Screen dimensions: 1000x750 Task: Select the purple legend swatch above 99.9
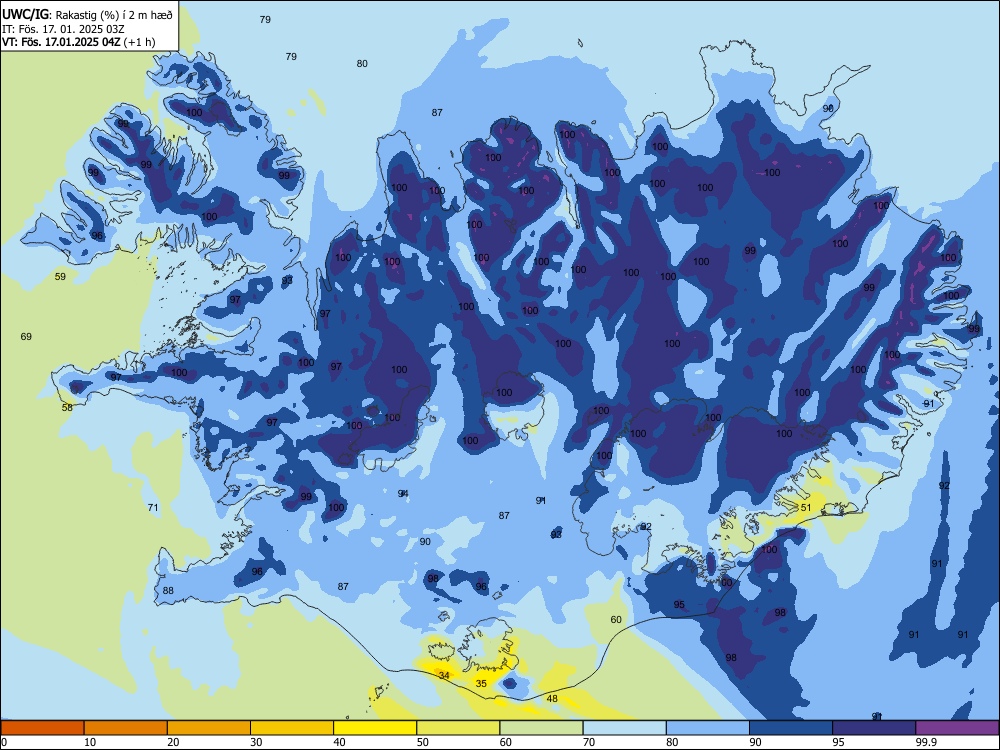[x=957, y=728]
